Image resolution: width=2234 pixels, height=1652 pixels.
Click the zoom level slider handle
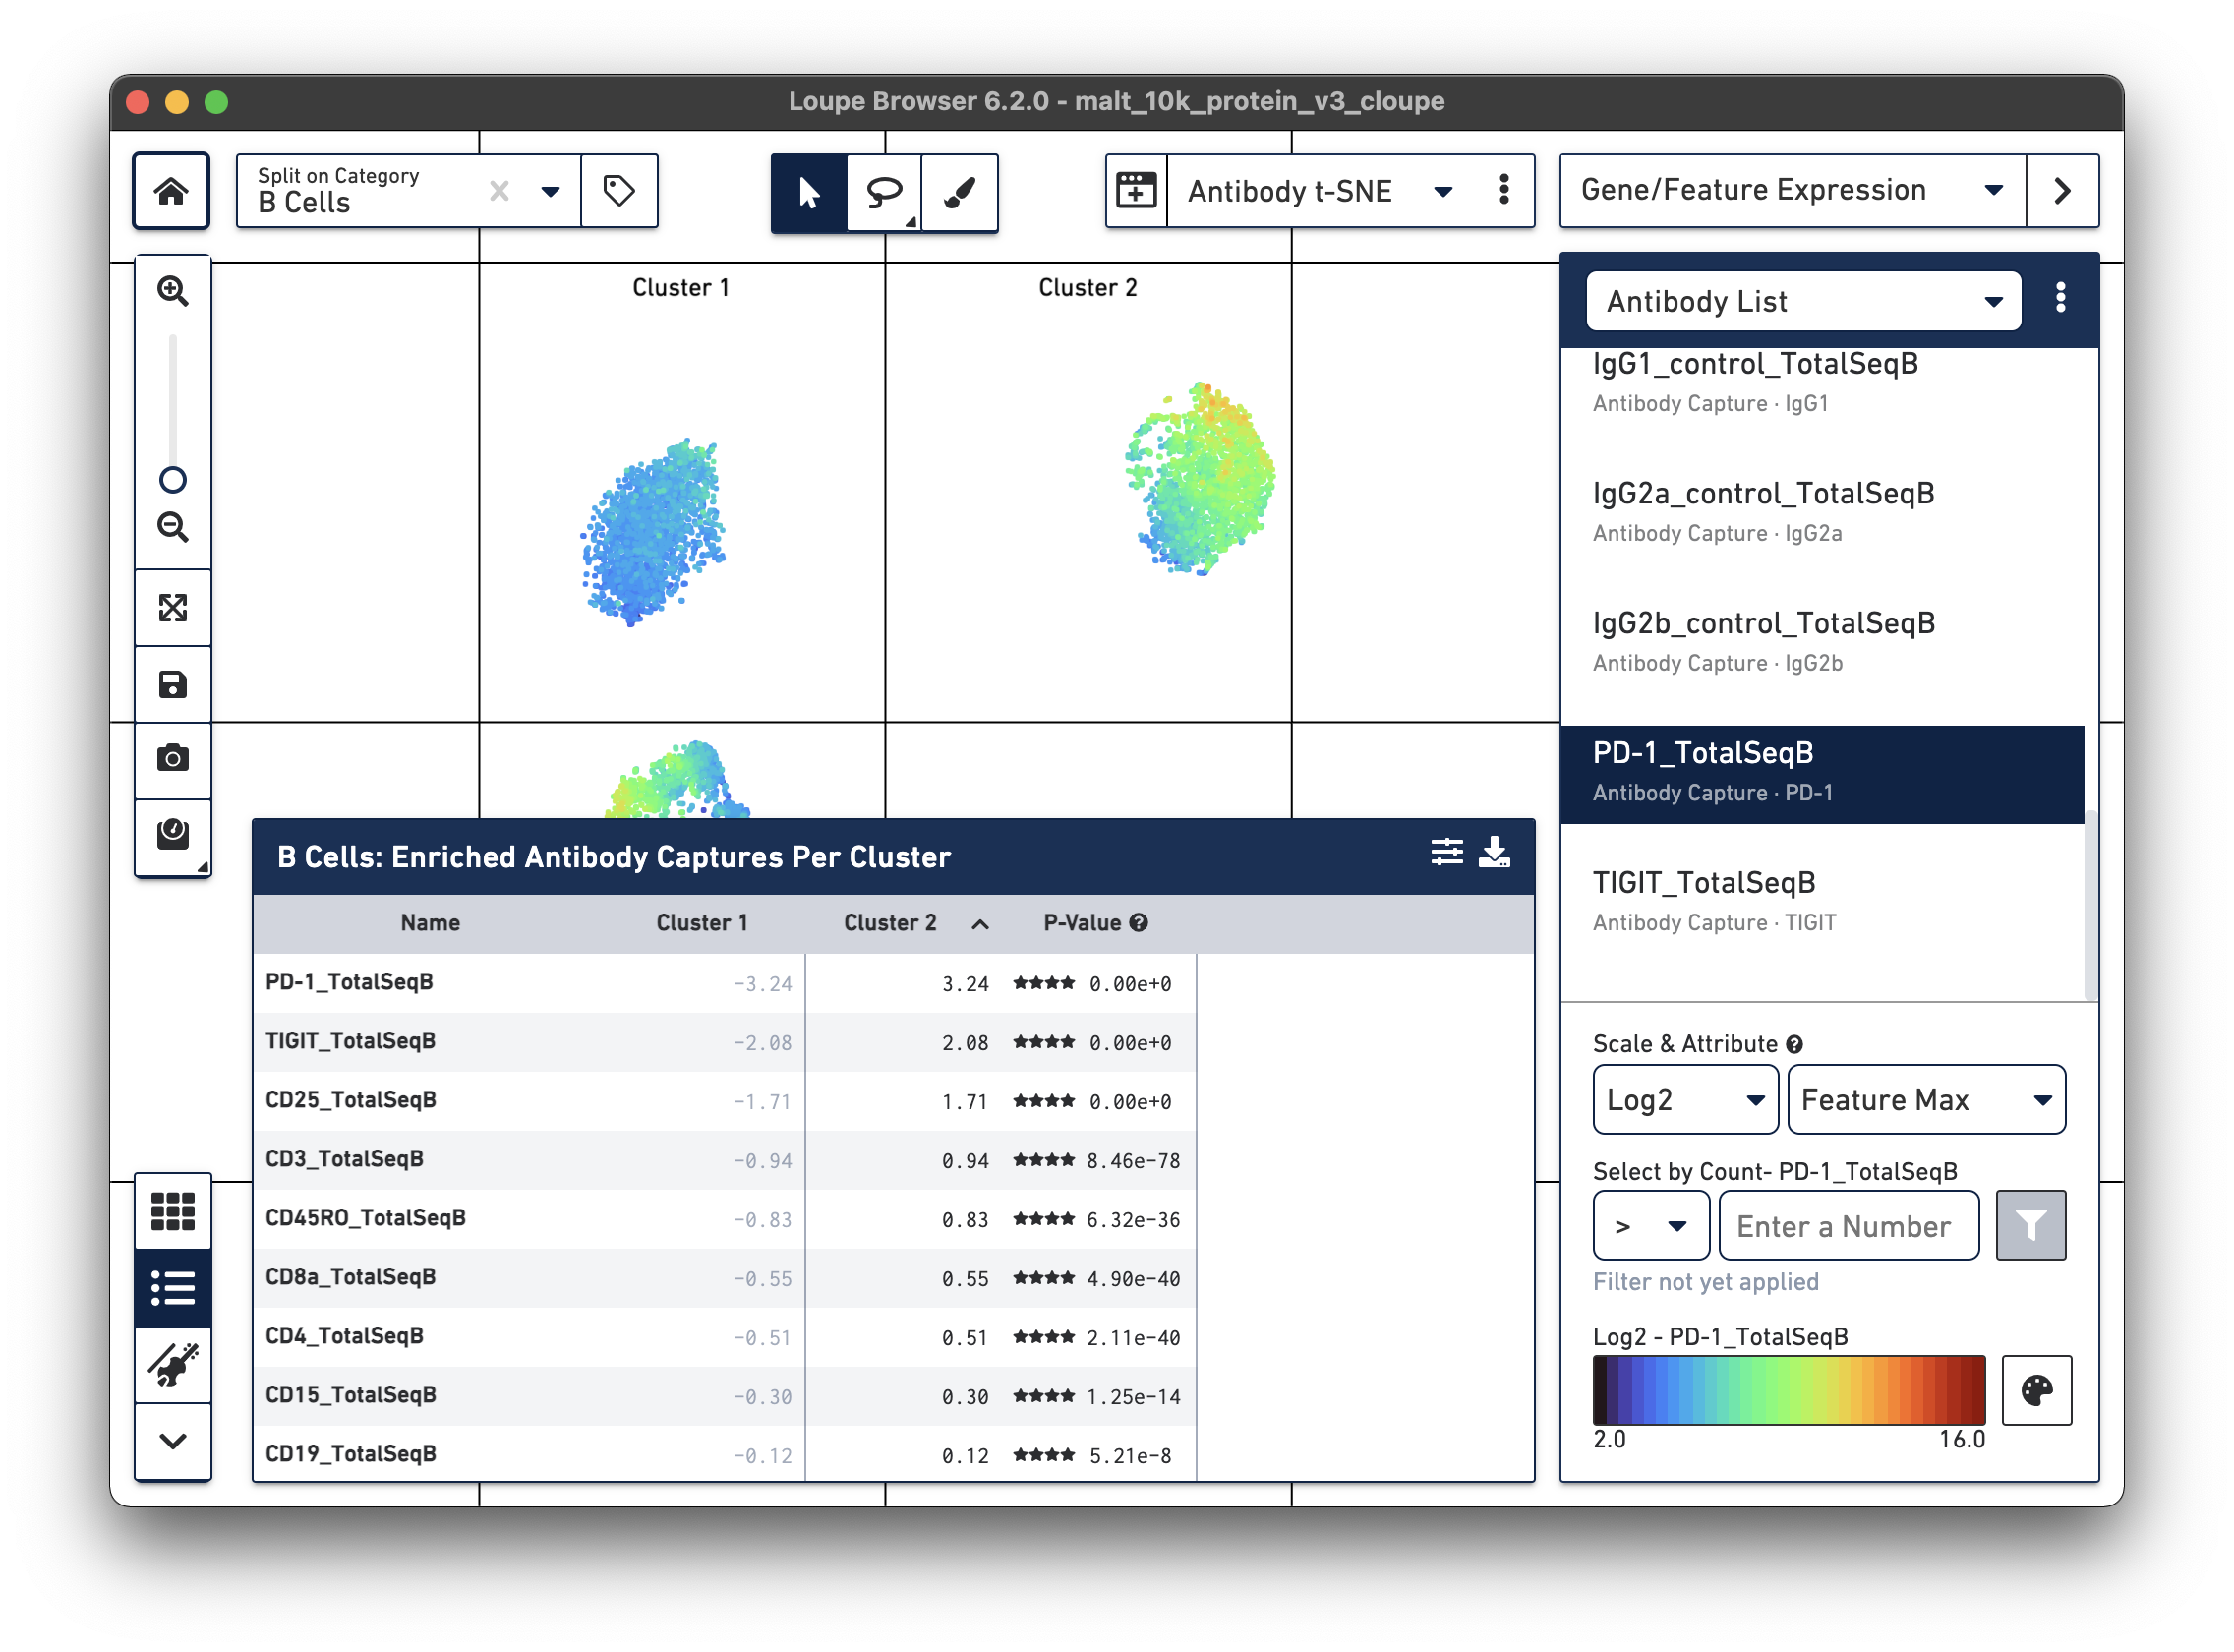point(172,480)
